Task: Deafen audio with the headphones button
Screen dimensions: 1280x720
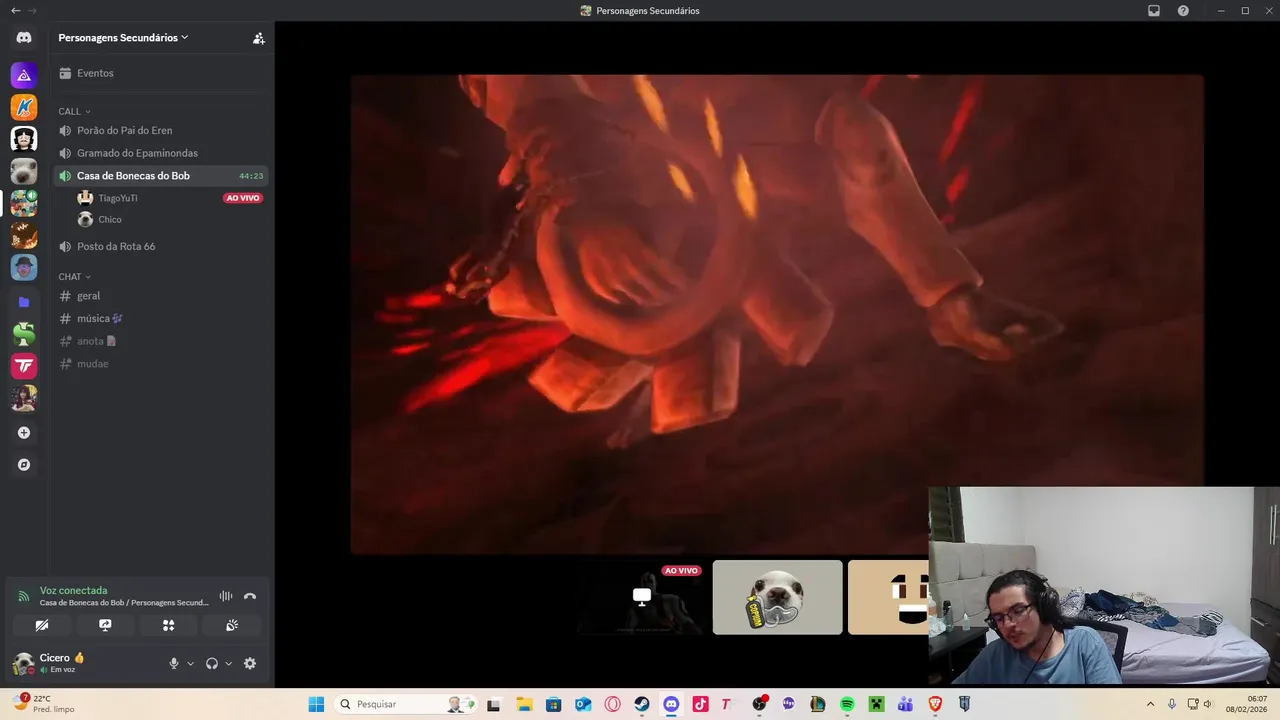Action: coord(212,663)
